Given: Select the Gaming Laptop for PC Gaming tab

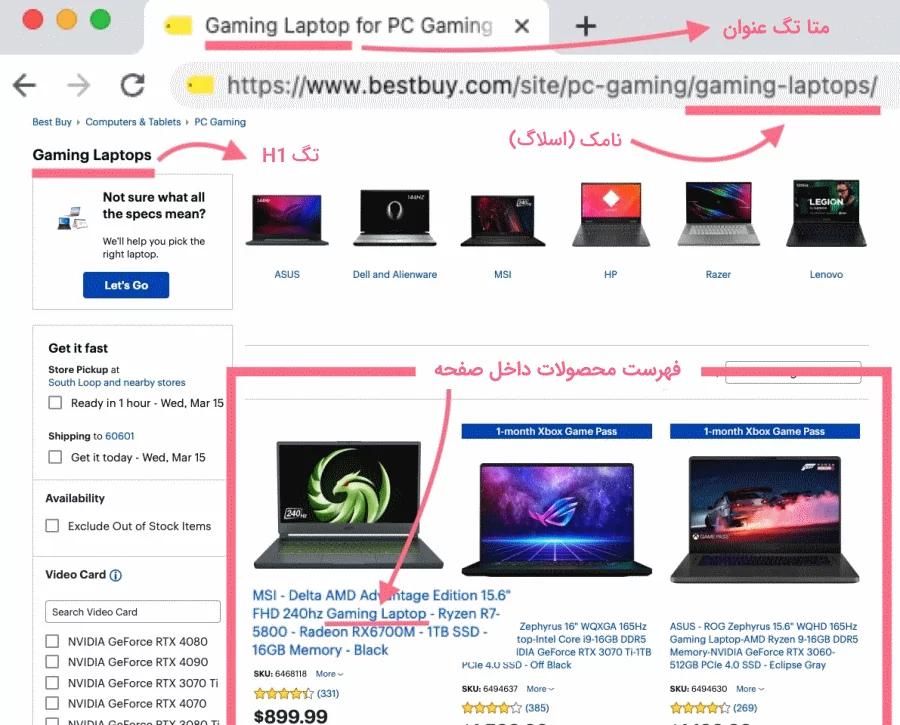Looking at the screenshot, I should coord(348,26).
